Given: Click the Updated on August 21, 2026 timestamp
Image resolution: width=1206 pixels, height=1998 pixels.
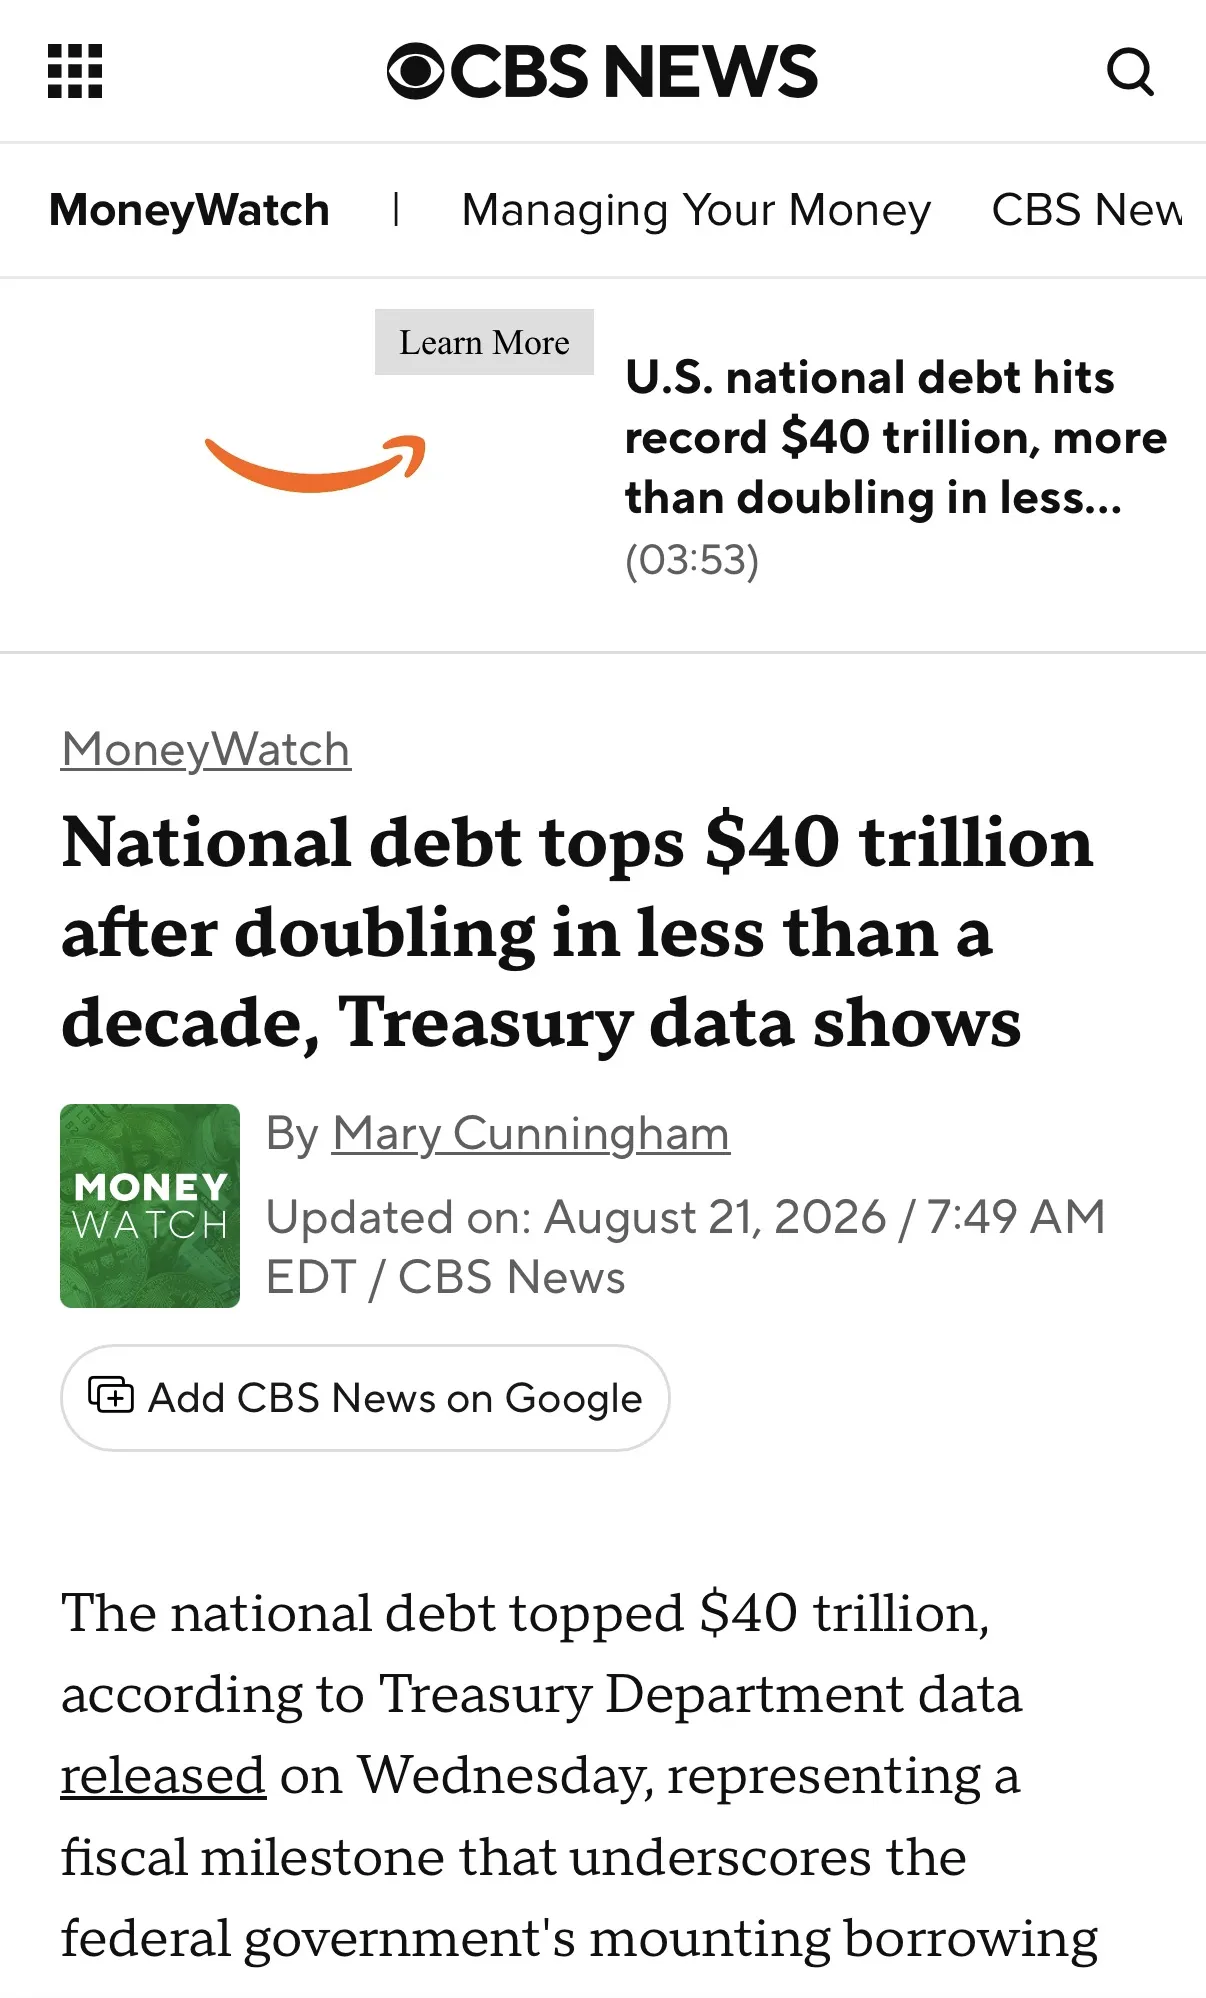Looking at the screenshot, I should [x=686, y=1247].
